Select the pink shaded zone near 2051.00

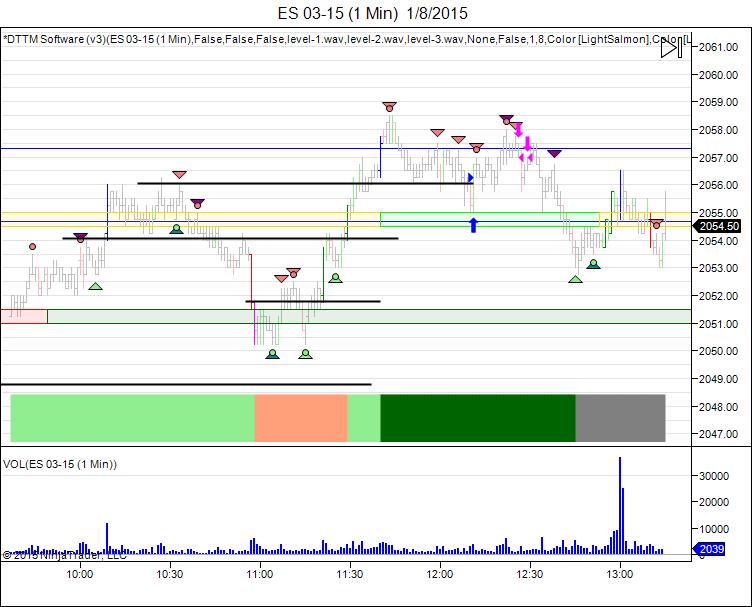coord(24,316)
